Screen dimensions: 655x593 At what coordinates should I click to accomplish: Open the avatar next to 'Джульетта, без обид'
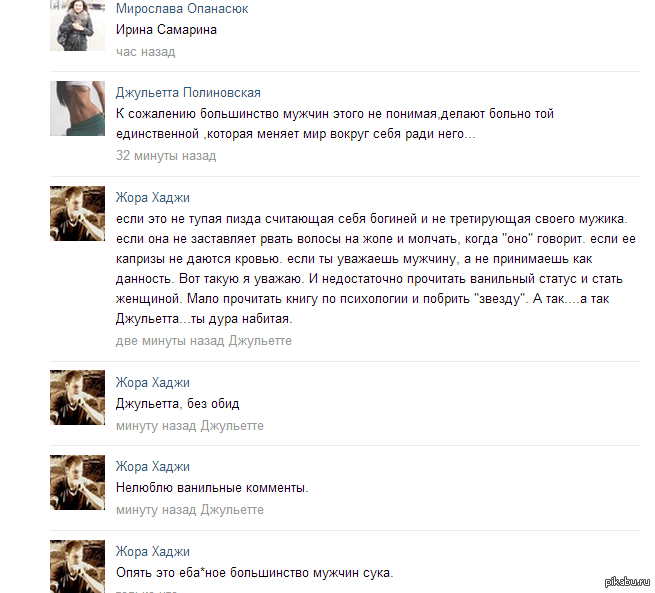(x=77, y=398)
